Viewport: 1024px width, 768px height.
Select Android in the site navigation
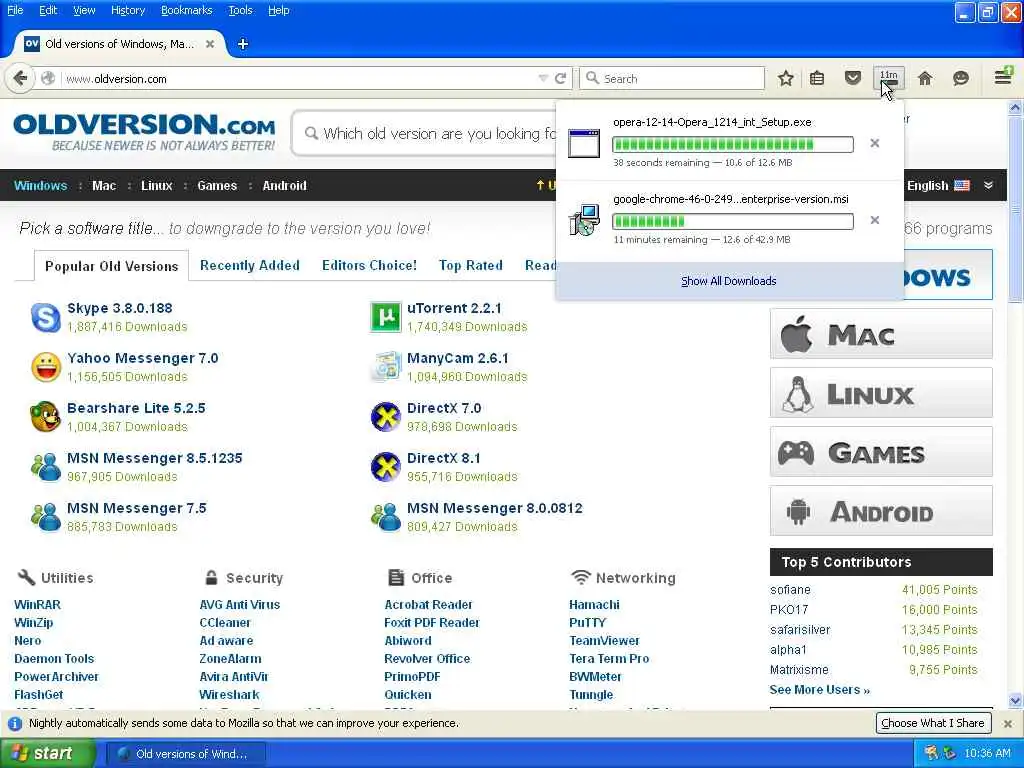coord(284,185)
